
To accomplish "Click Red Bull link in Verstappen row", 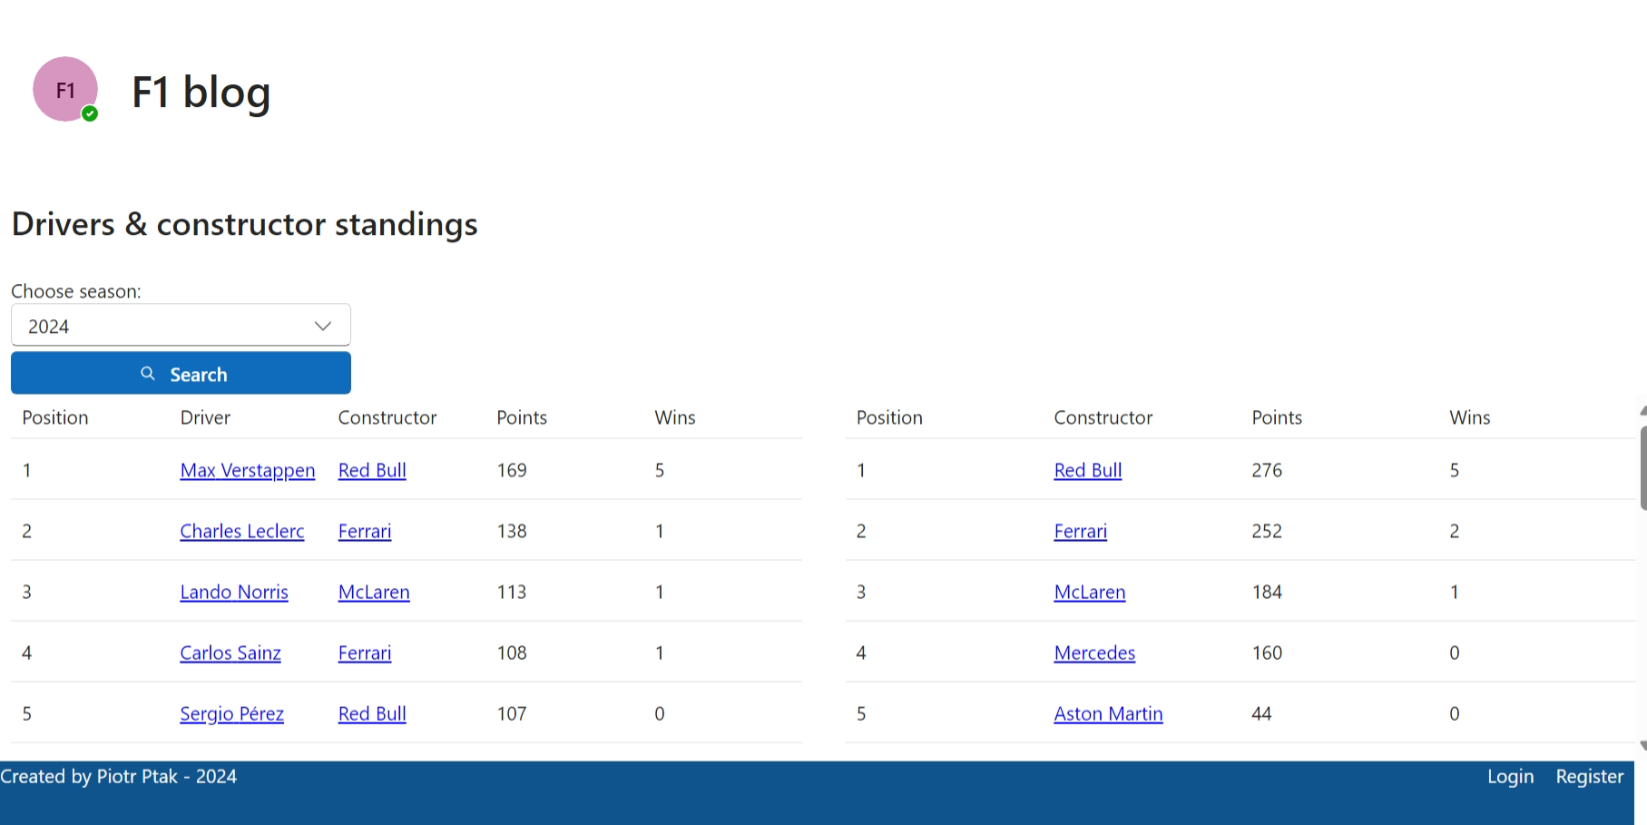I will [x=372, y=470].
